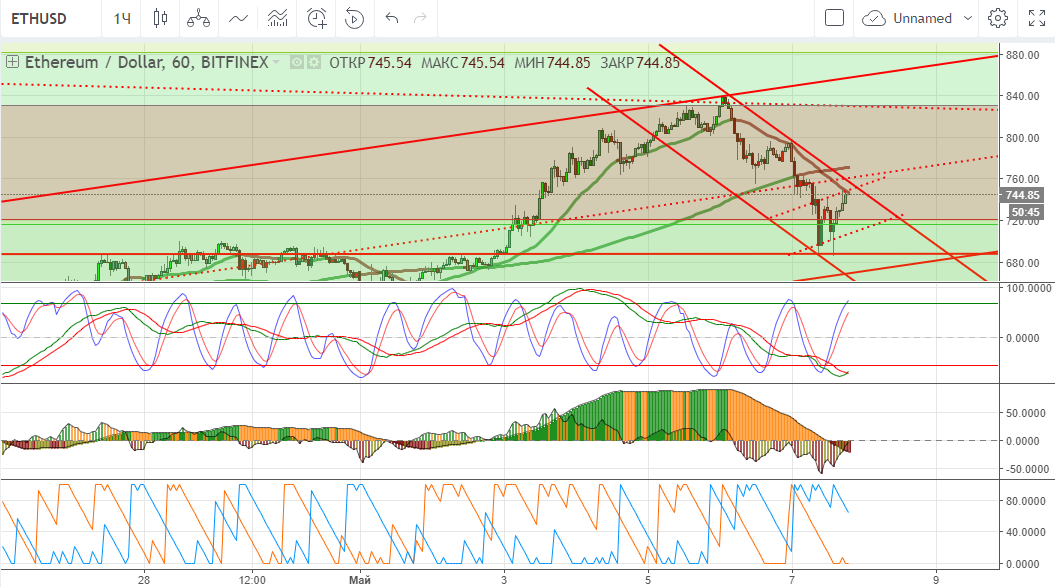1055x587 pixels.
Task: Create an alert with alarm clock icon
Action: (317, 18)
